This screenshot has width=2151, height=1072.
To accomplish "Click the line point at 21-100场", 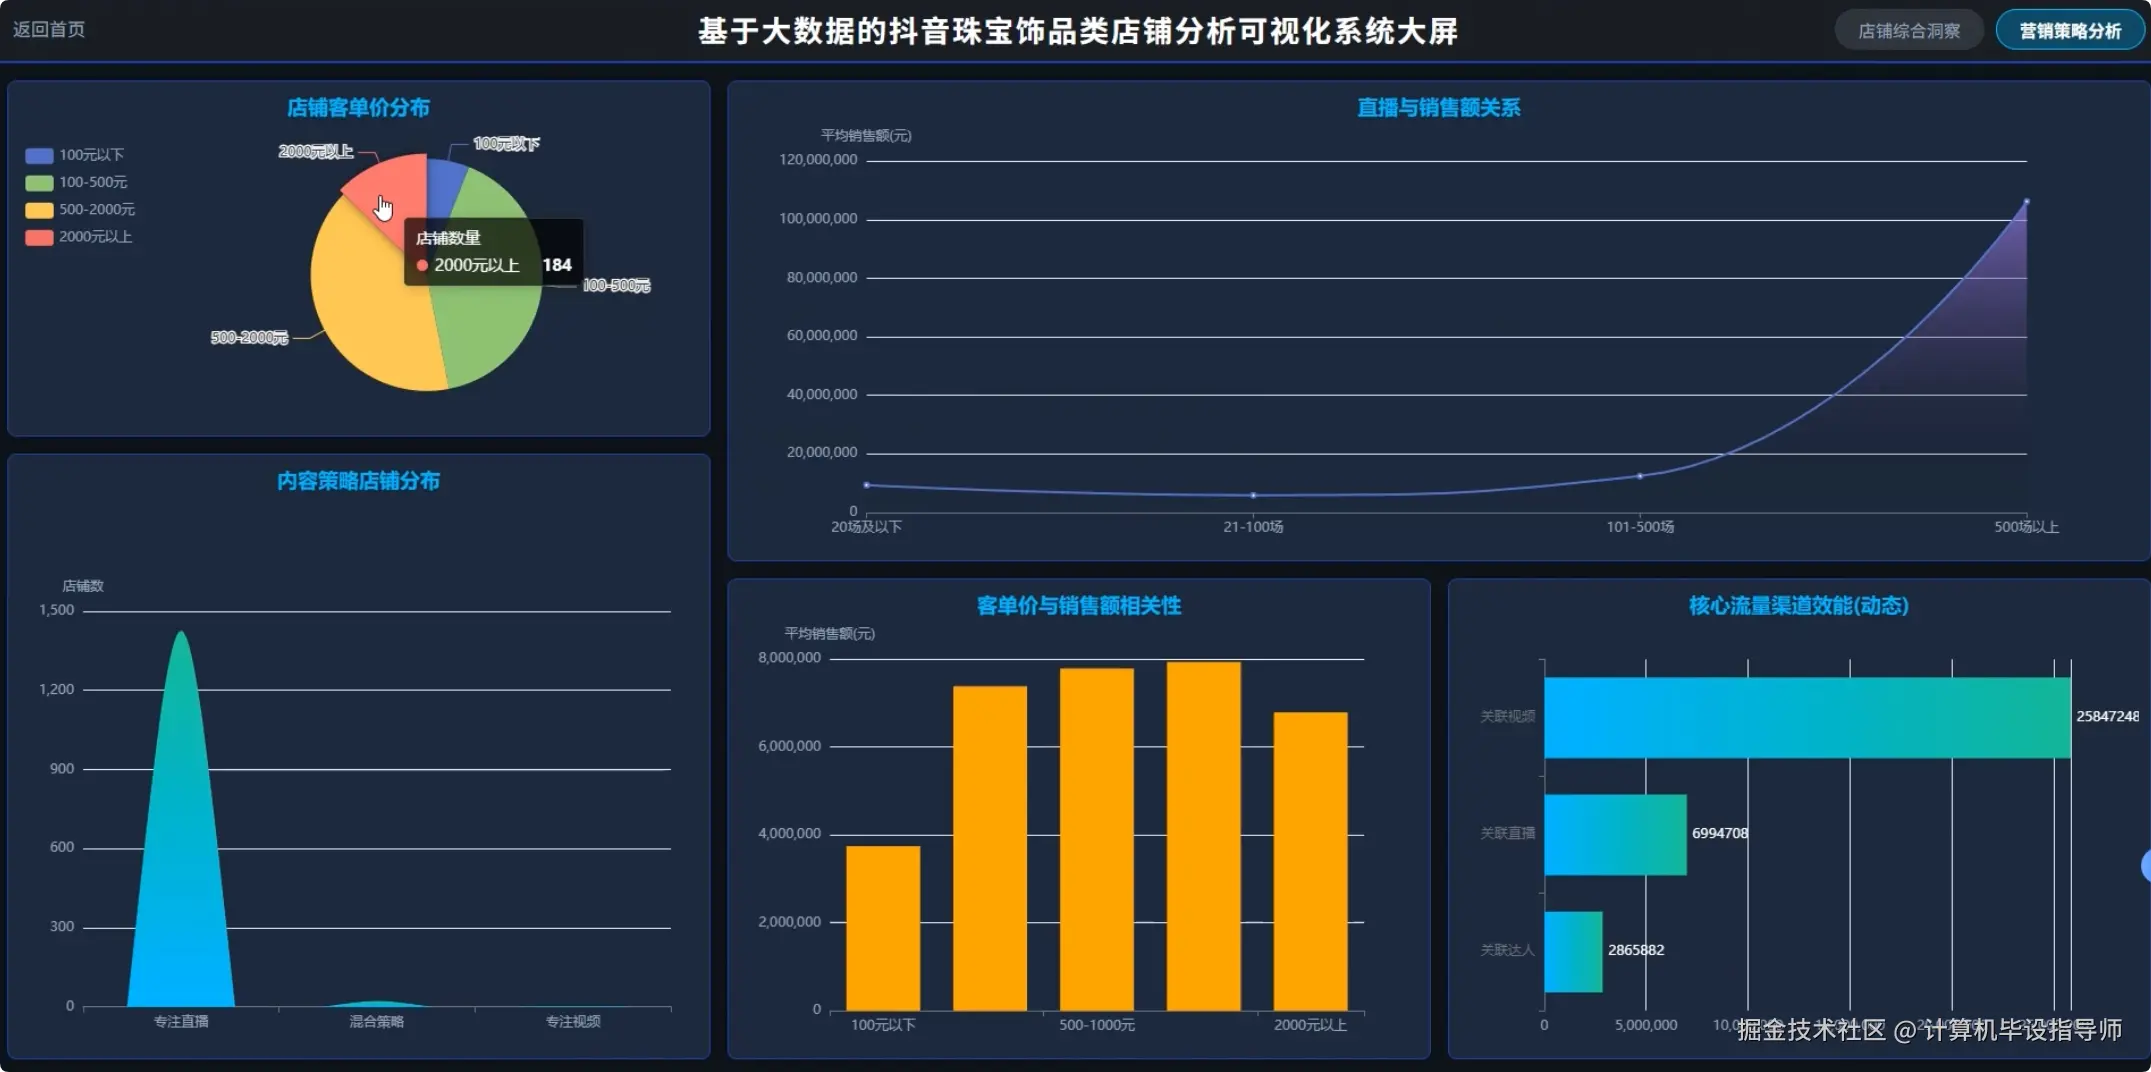I will point(1253,495).
